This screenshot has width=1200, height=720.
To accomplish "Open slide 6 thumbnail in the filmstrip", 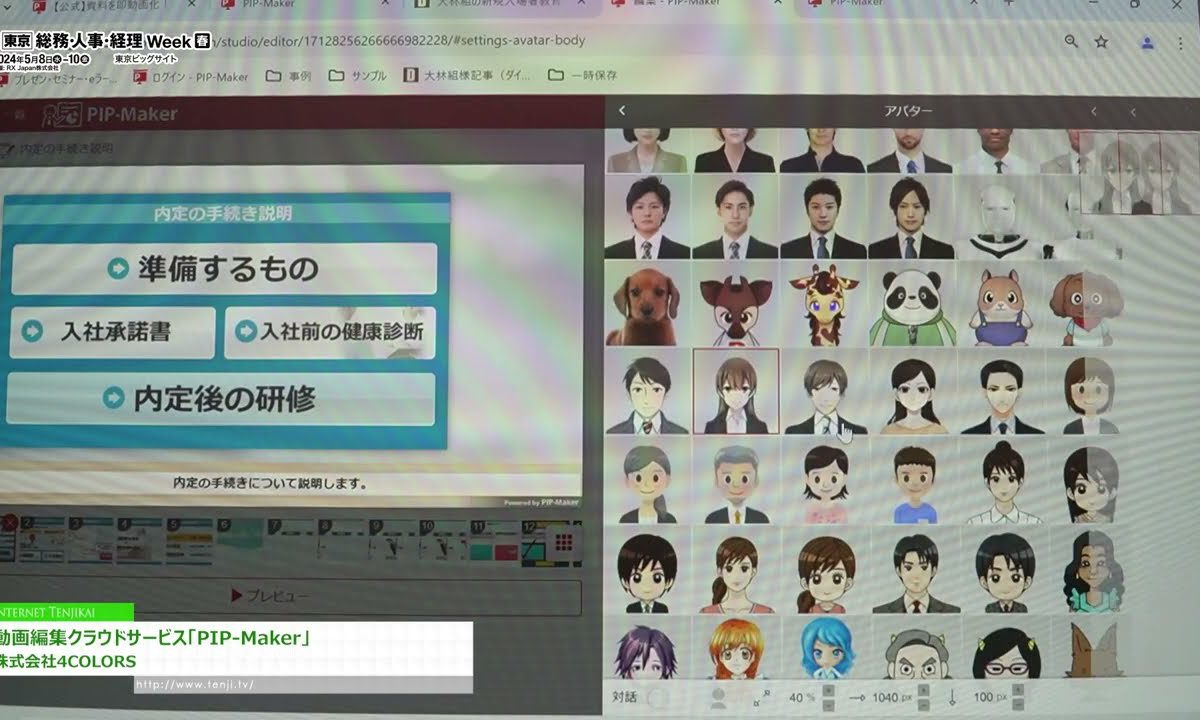I will 238,541.
